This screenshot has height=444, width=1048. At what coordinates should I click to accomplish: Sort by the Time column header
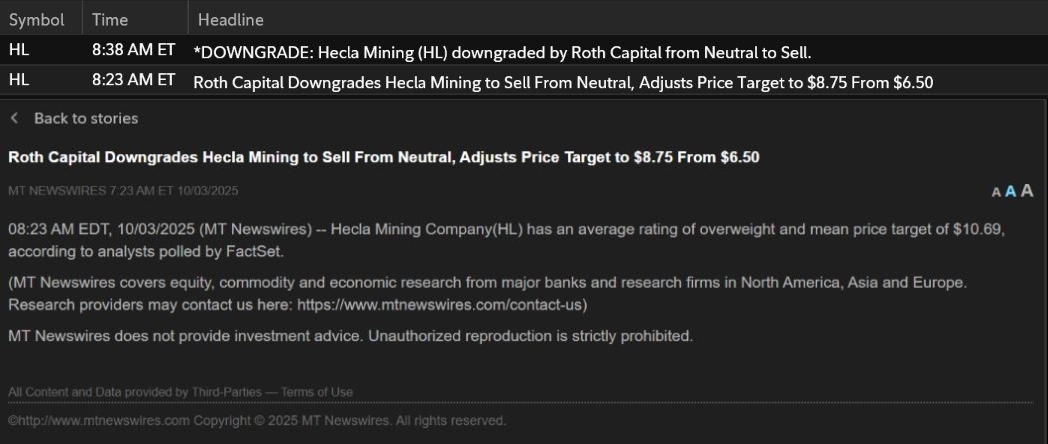coord(111,20)
